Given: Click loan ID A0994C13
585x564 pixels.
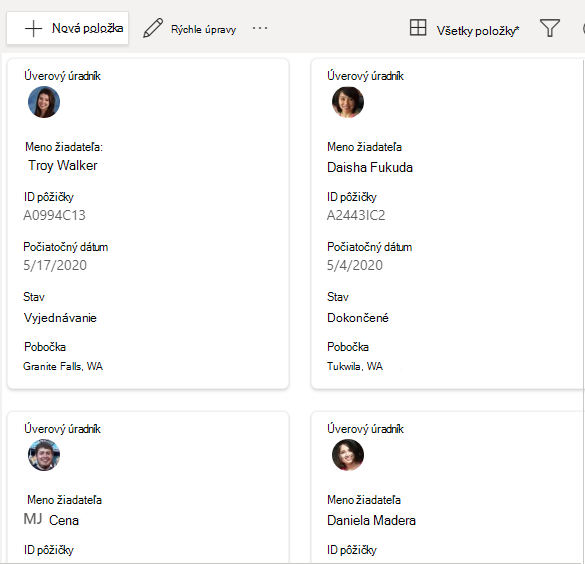Looking at the screenshot, I should point(54,216).
